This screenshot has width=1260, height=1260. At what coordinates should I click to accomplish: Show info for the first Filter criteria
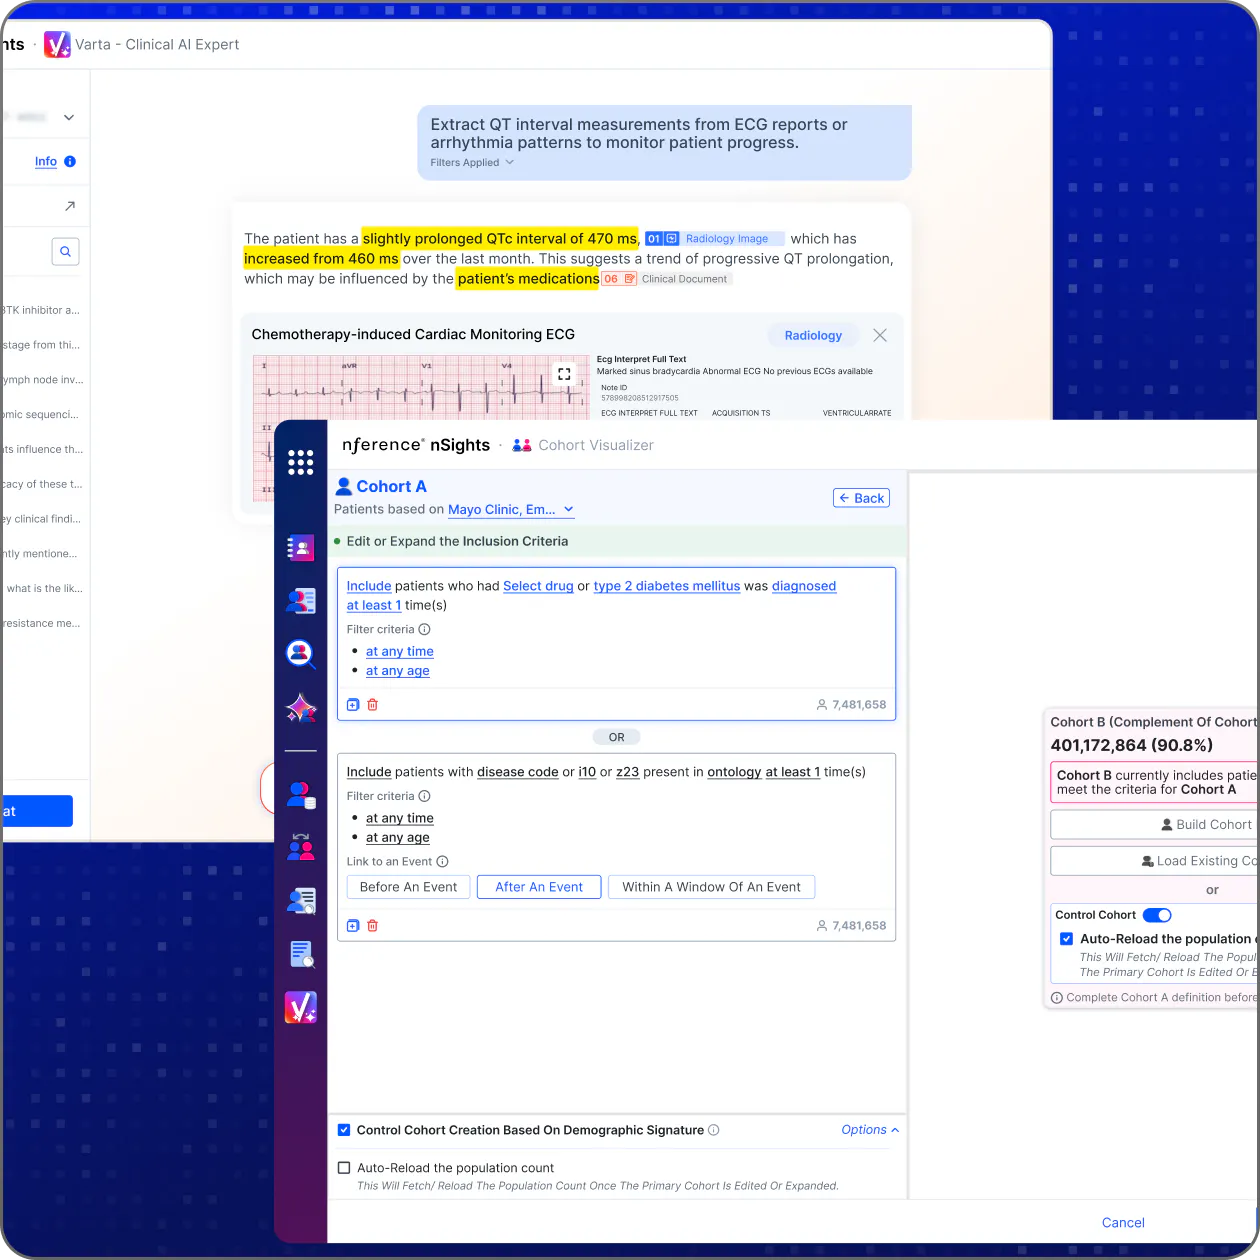(424, 629)
